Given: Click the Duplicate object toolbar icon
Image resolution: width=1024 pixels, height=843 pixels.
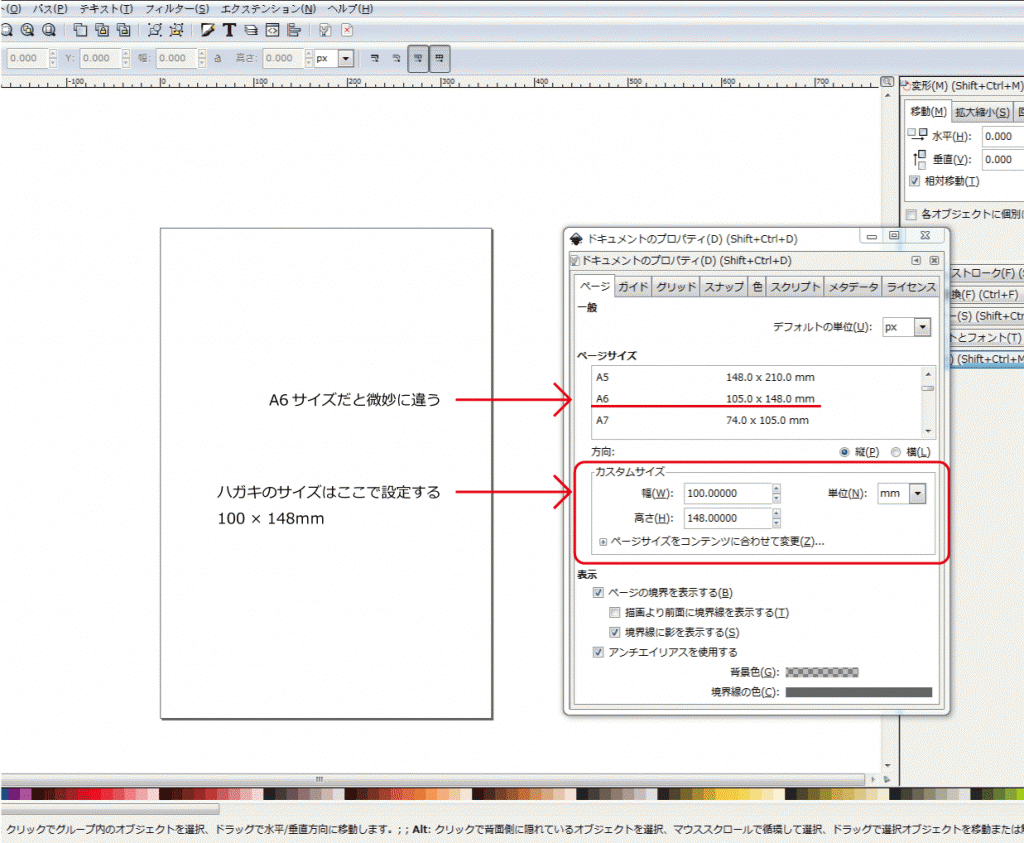Looking at the screenshot, I should (x=80, y=30).
